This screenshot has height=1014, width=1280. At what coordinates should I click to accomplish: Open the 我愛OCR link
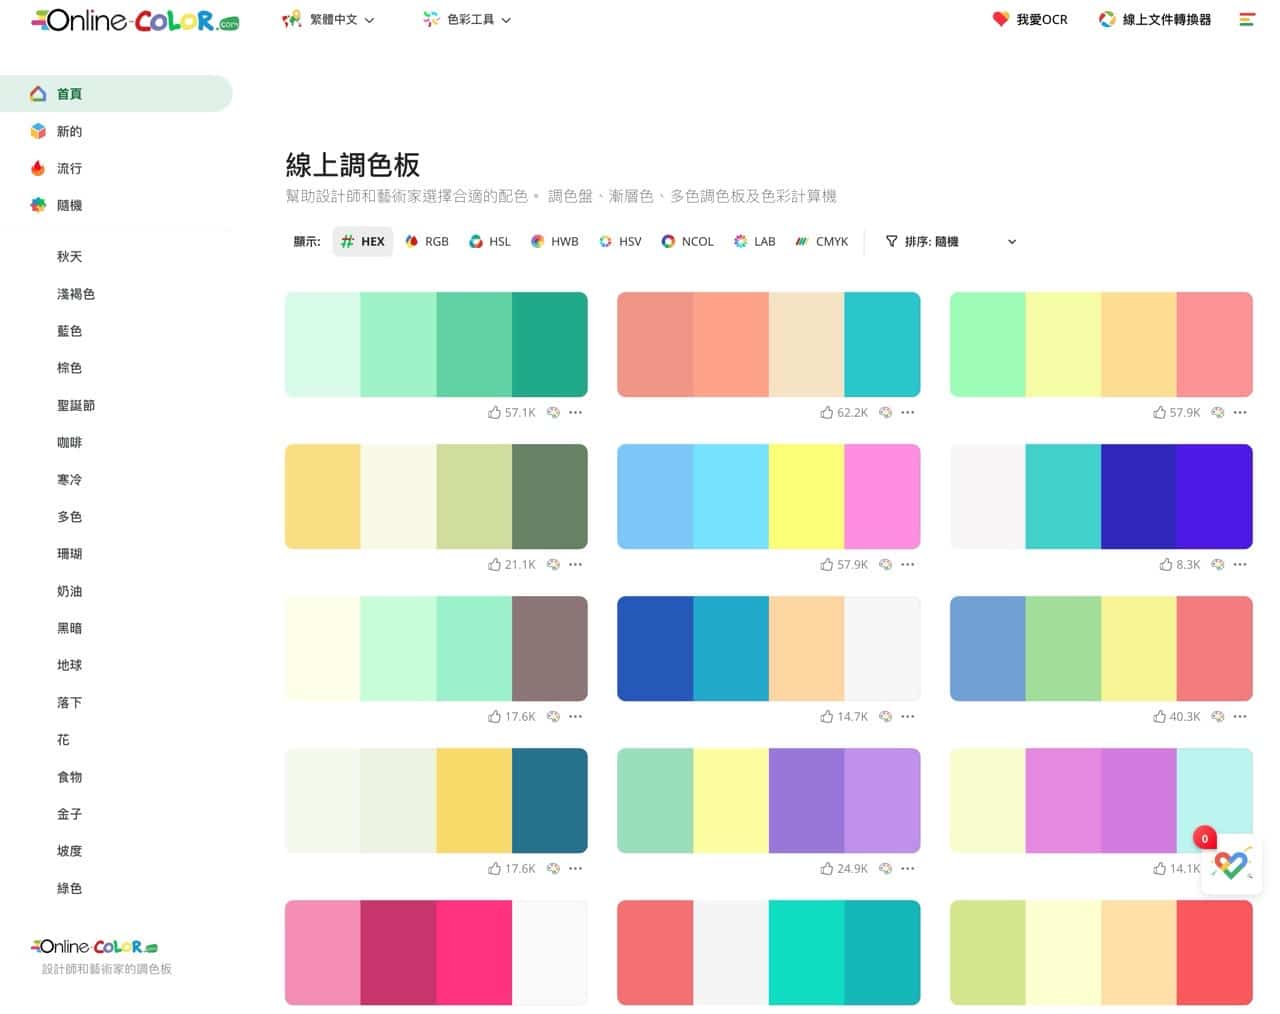coord(1030,19)
